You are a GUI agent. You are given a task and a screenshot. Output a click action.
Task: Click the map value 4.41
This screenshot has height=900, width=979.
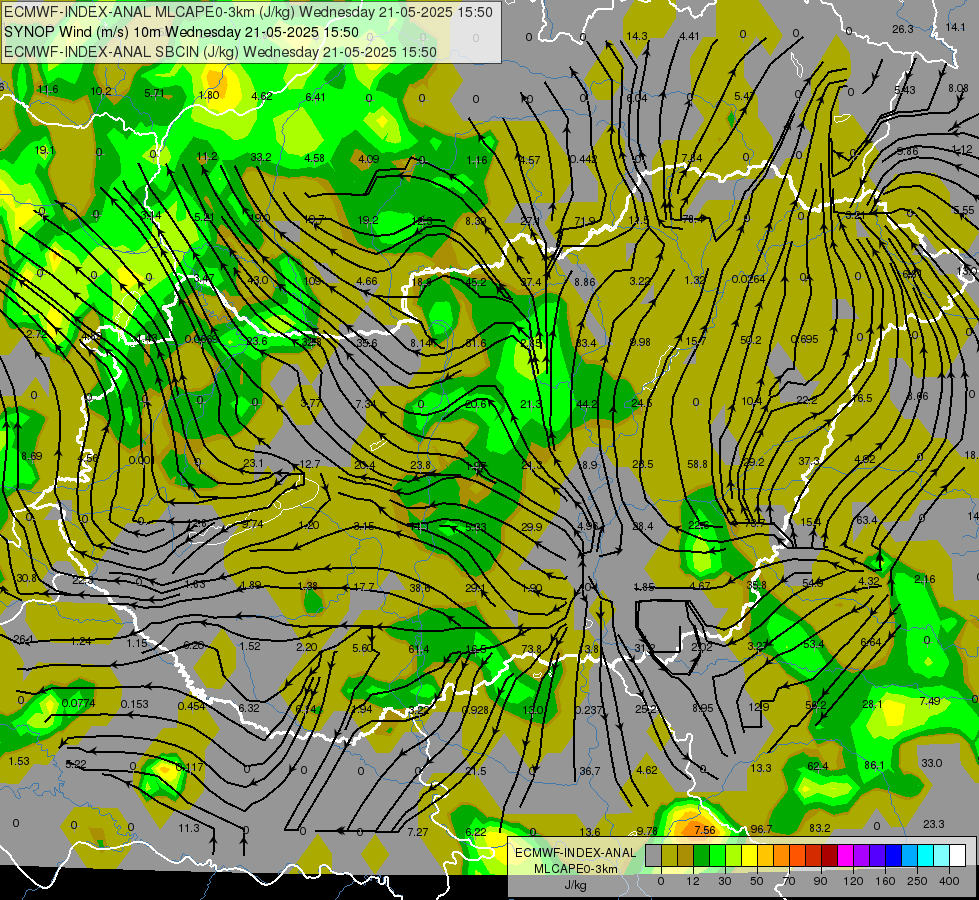pos(689,36)
